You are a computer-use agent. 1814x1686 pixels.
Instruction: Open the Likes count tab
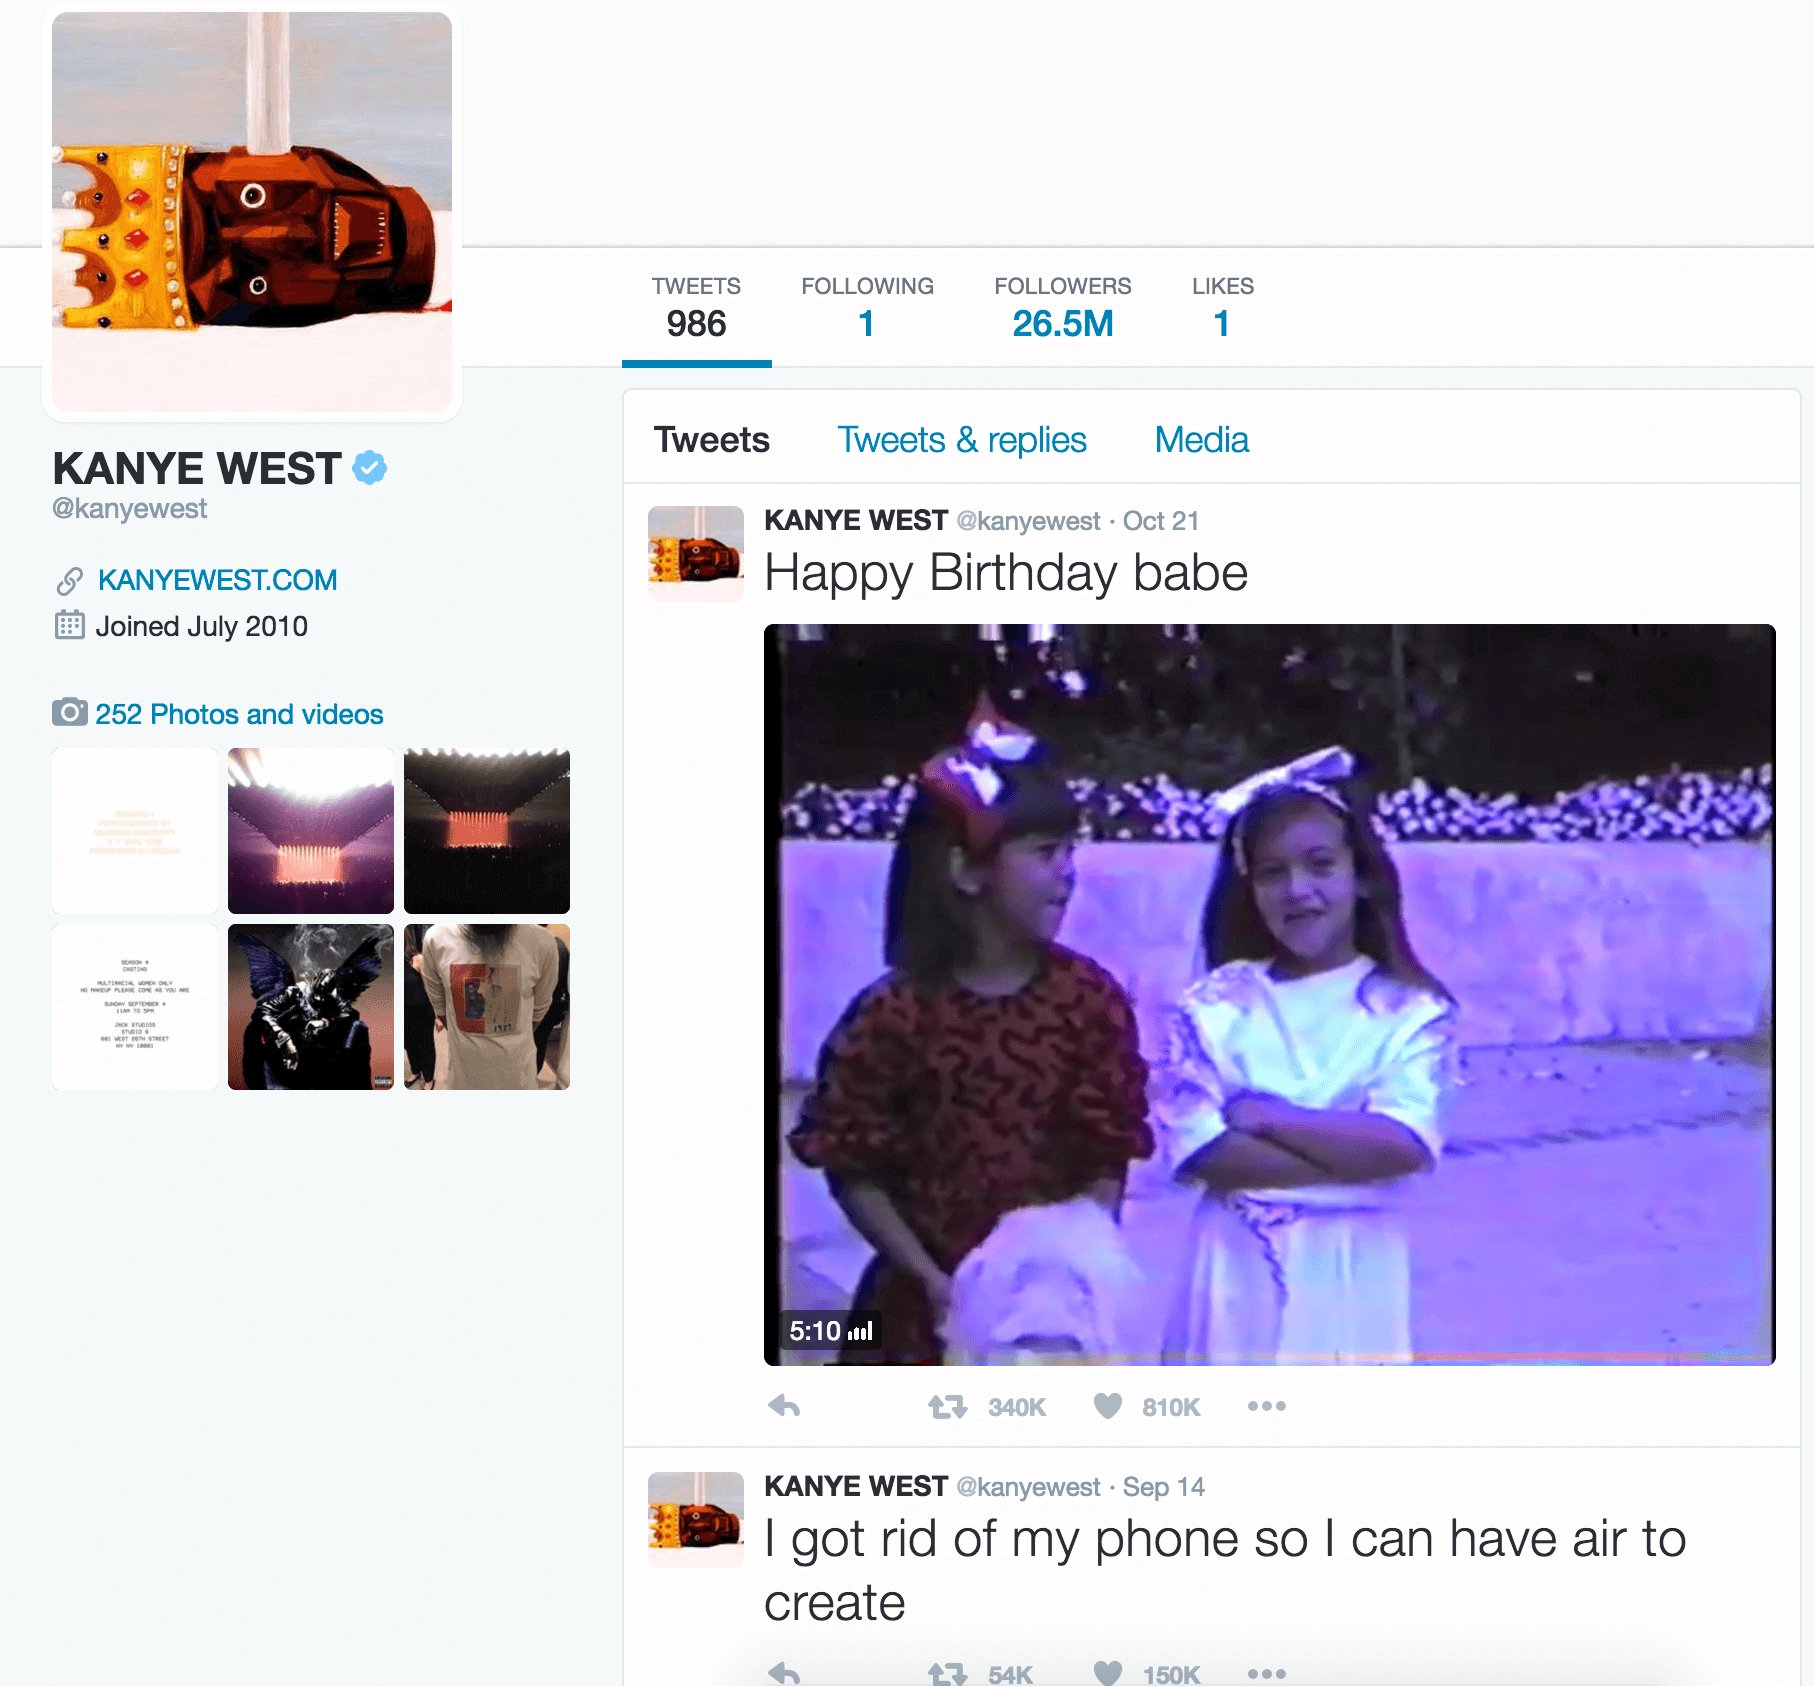coord(1222,308)
